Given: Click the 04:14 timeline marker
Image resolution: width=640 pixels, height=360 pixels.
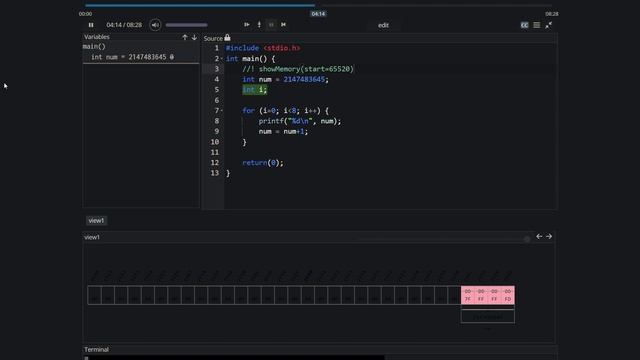Looking at the screenshot, I should (318, 13).
